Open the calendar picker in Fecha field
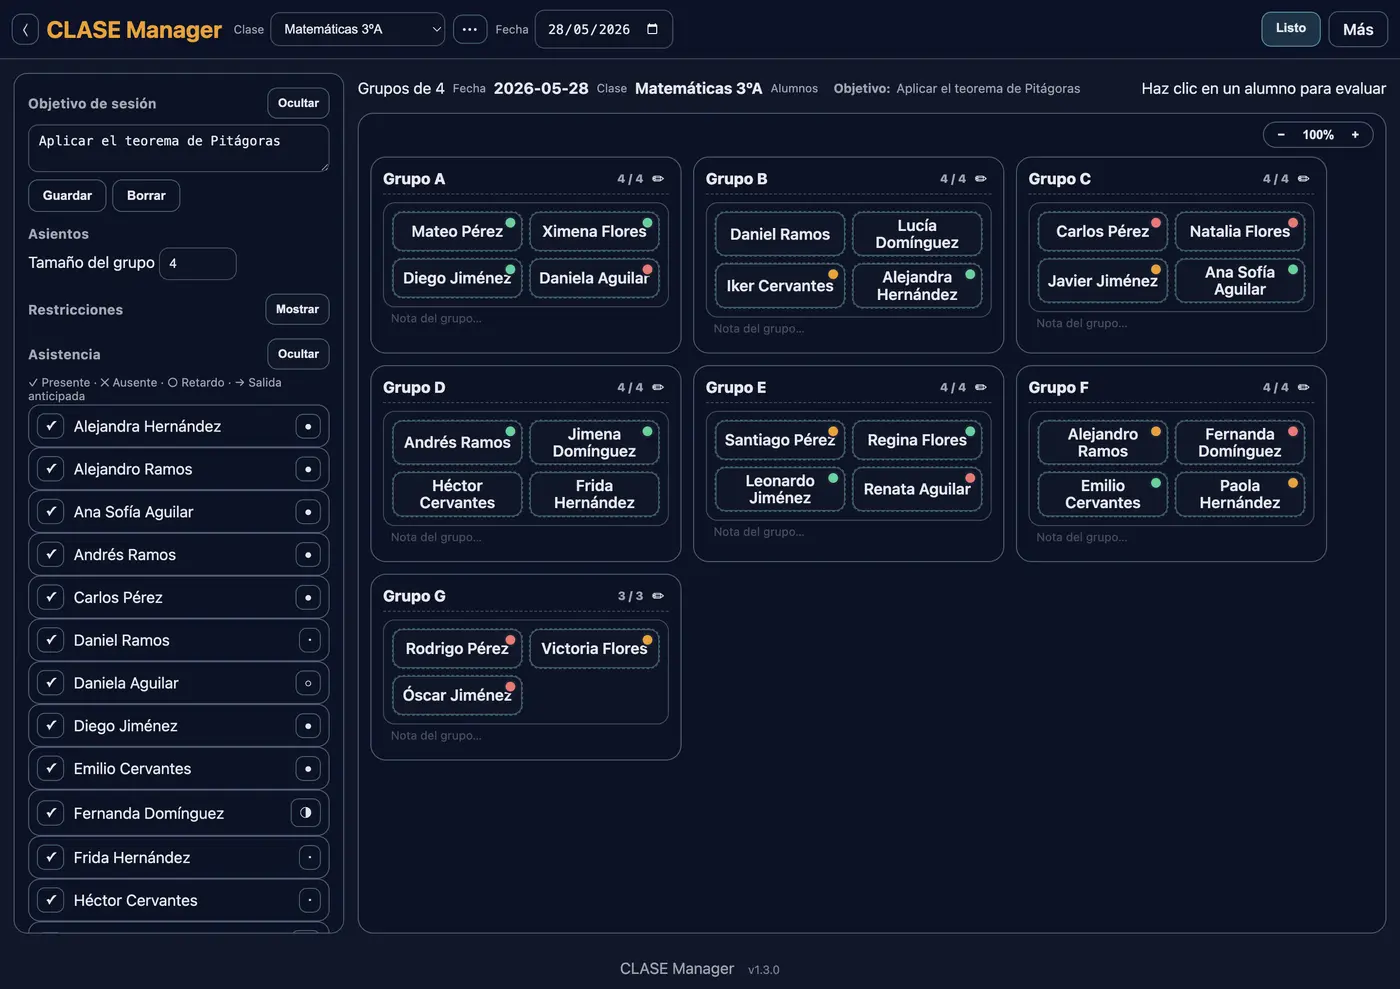The width and height of the screenshot is (1400, 989). [x=652, y=29]
